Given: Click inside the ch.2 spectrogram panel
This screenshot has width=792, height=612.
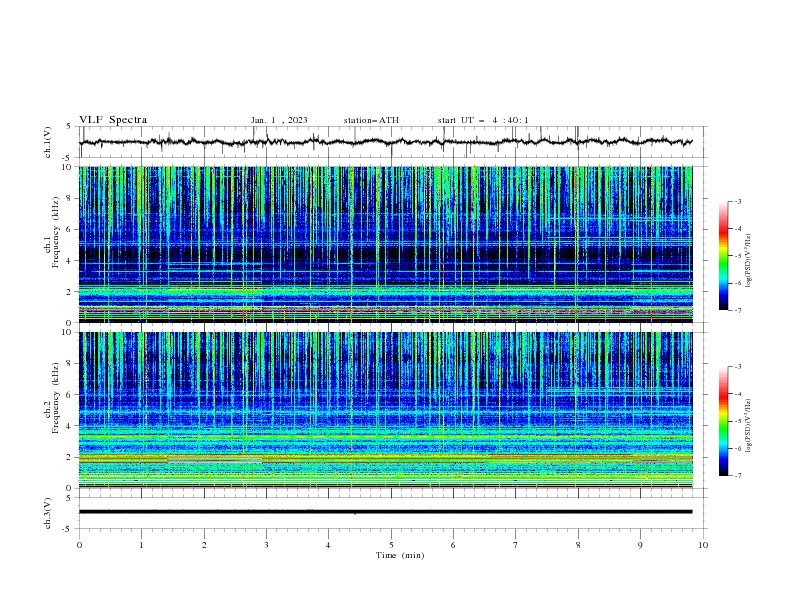Looking at the screenshot, I should click(385, 410).
